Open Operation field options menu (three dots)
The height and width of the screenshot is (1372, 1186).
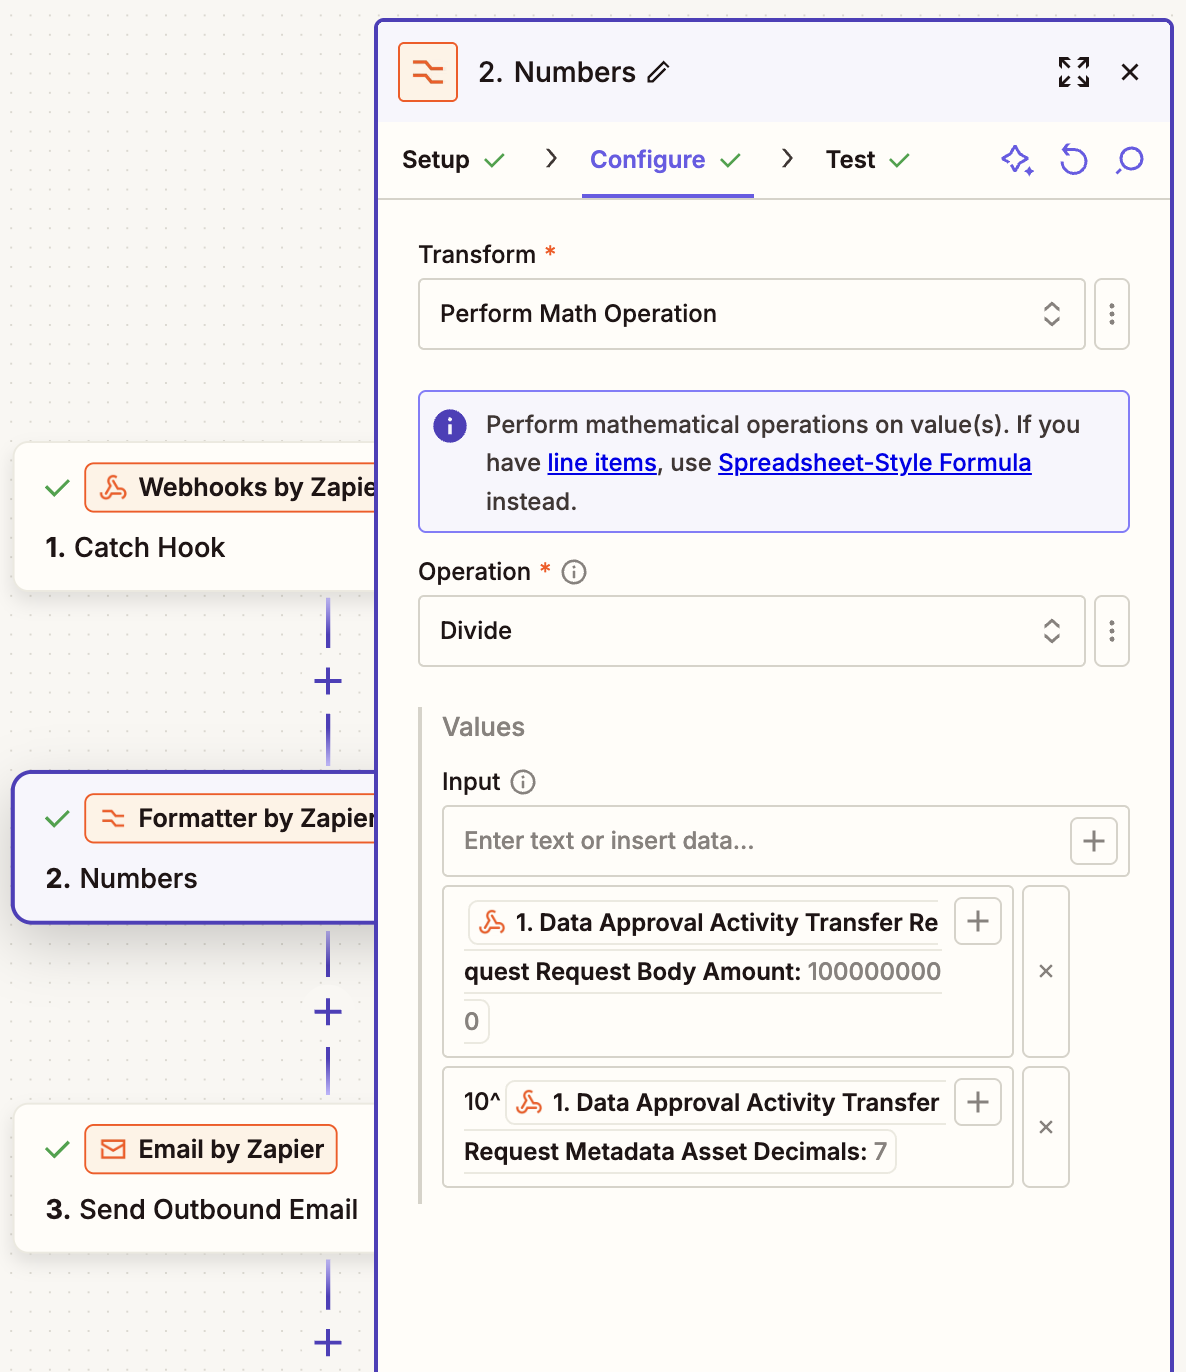click(1112, 631)
